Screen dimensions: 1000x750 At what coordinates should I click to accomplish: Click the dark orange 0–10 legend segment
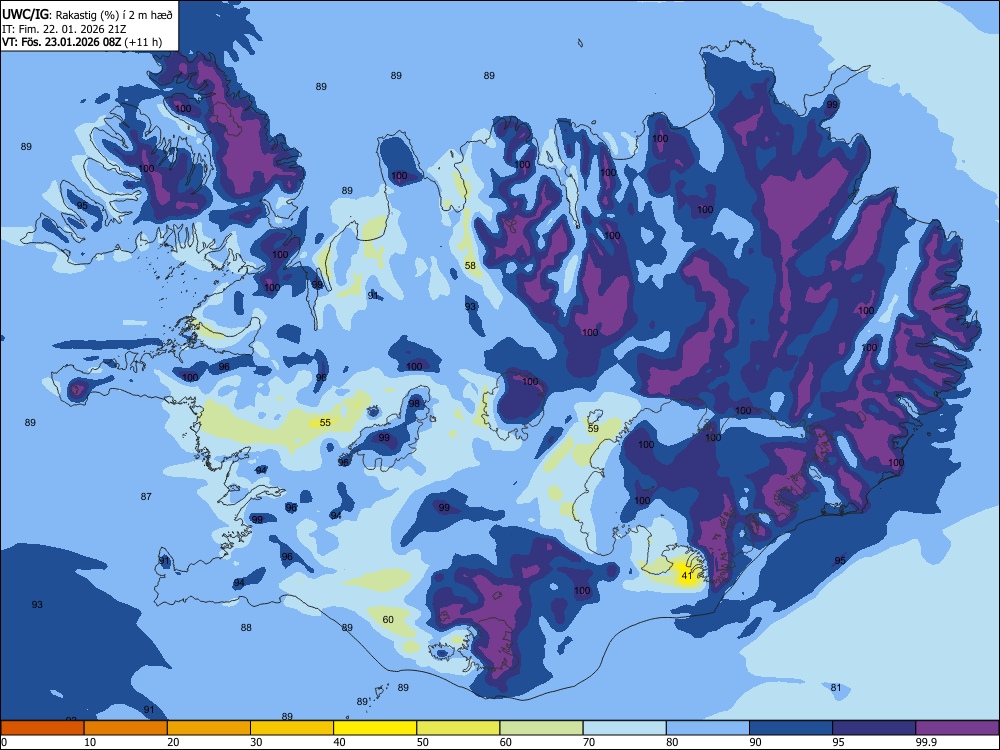click(42, 728)
